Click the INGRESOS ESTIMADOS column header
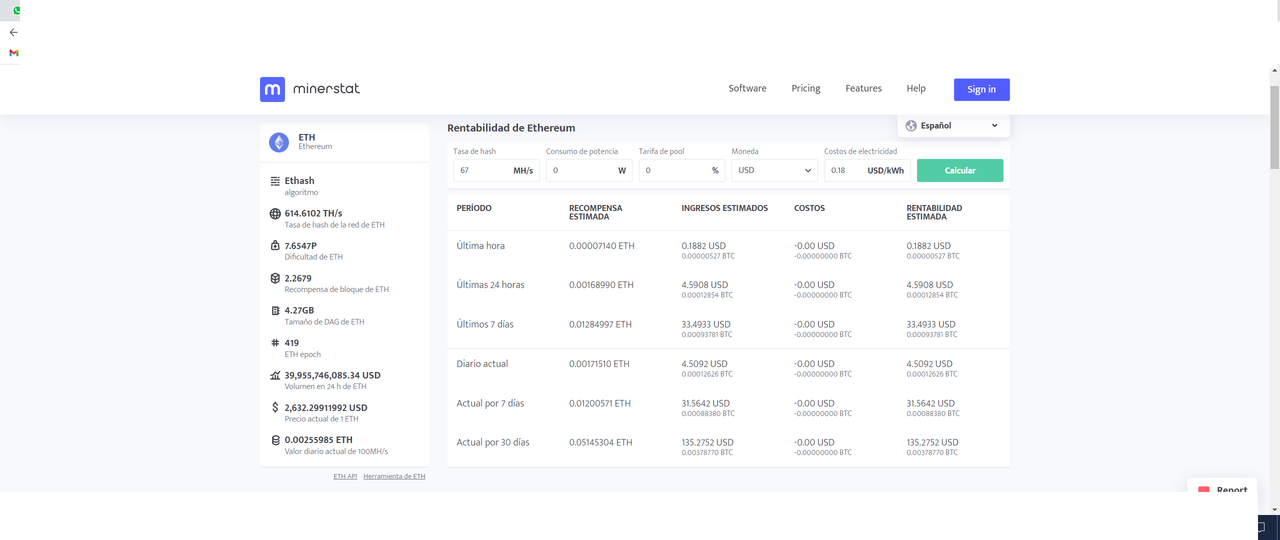 [x=725, y=208]
